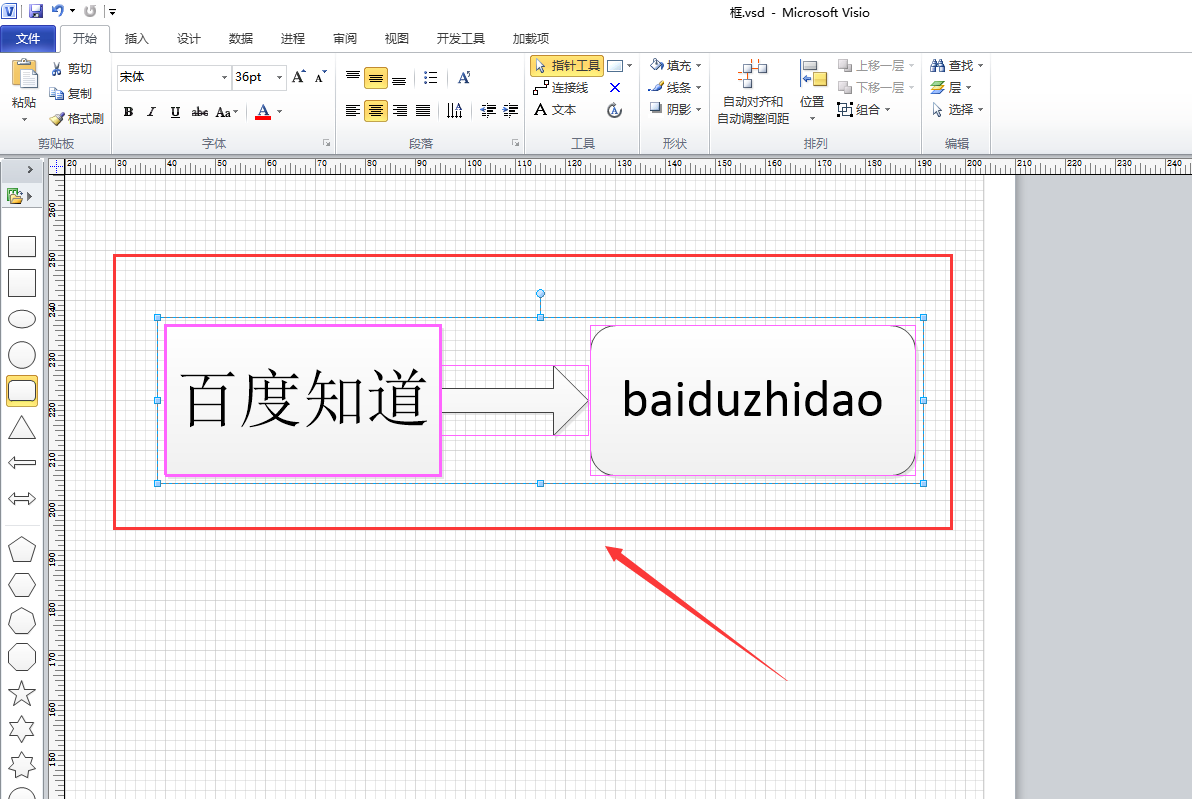Image resolution: width=1192 pixels, height=799 pixels.
Task: Open the 位置 (Position) menu
Action: tap(812, 90)
